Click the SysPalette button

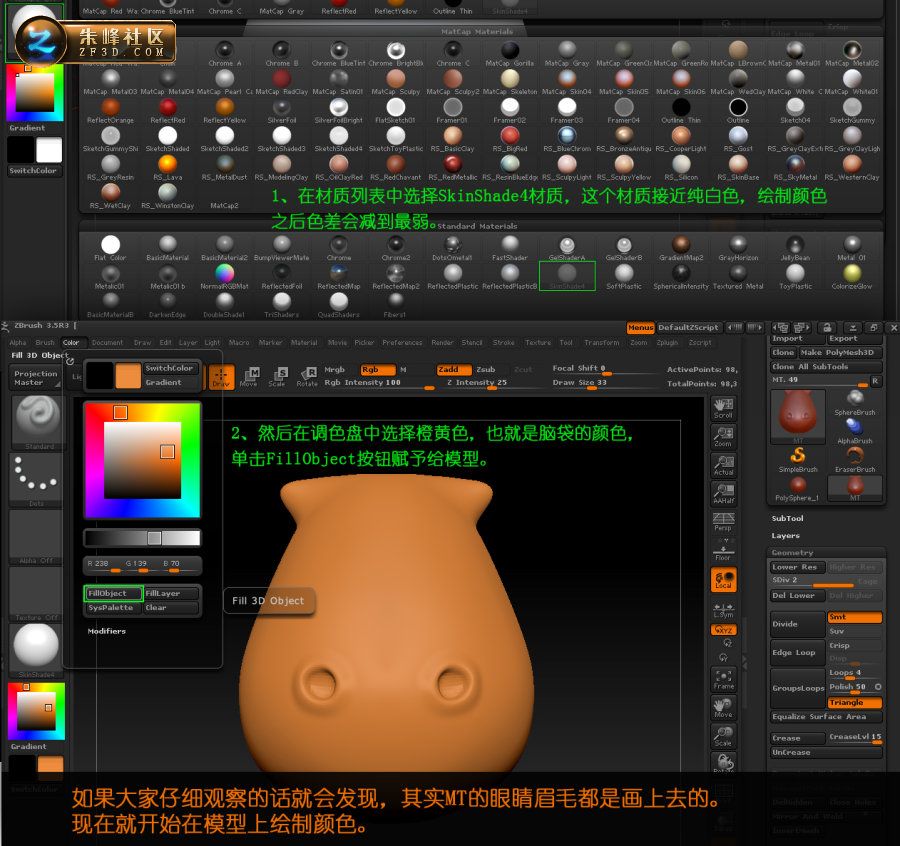[x=113, y=608]
